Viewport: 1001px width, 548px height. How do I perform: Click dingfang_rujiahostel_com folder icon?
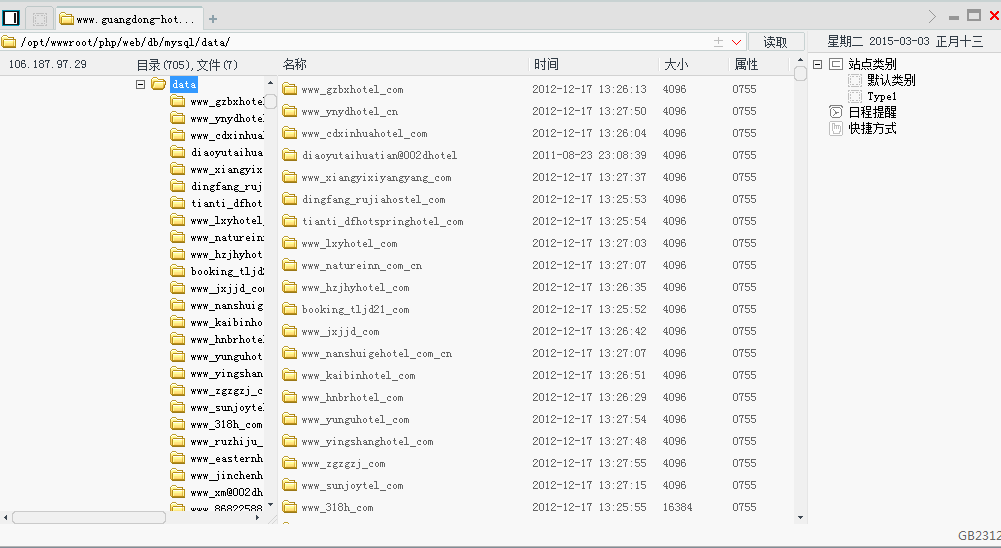point(290,199)
